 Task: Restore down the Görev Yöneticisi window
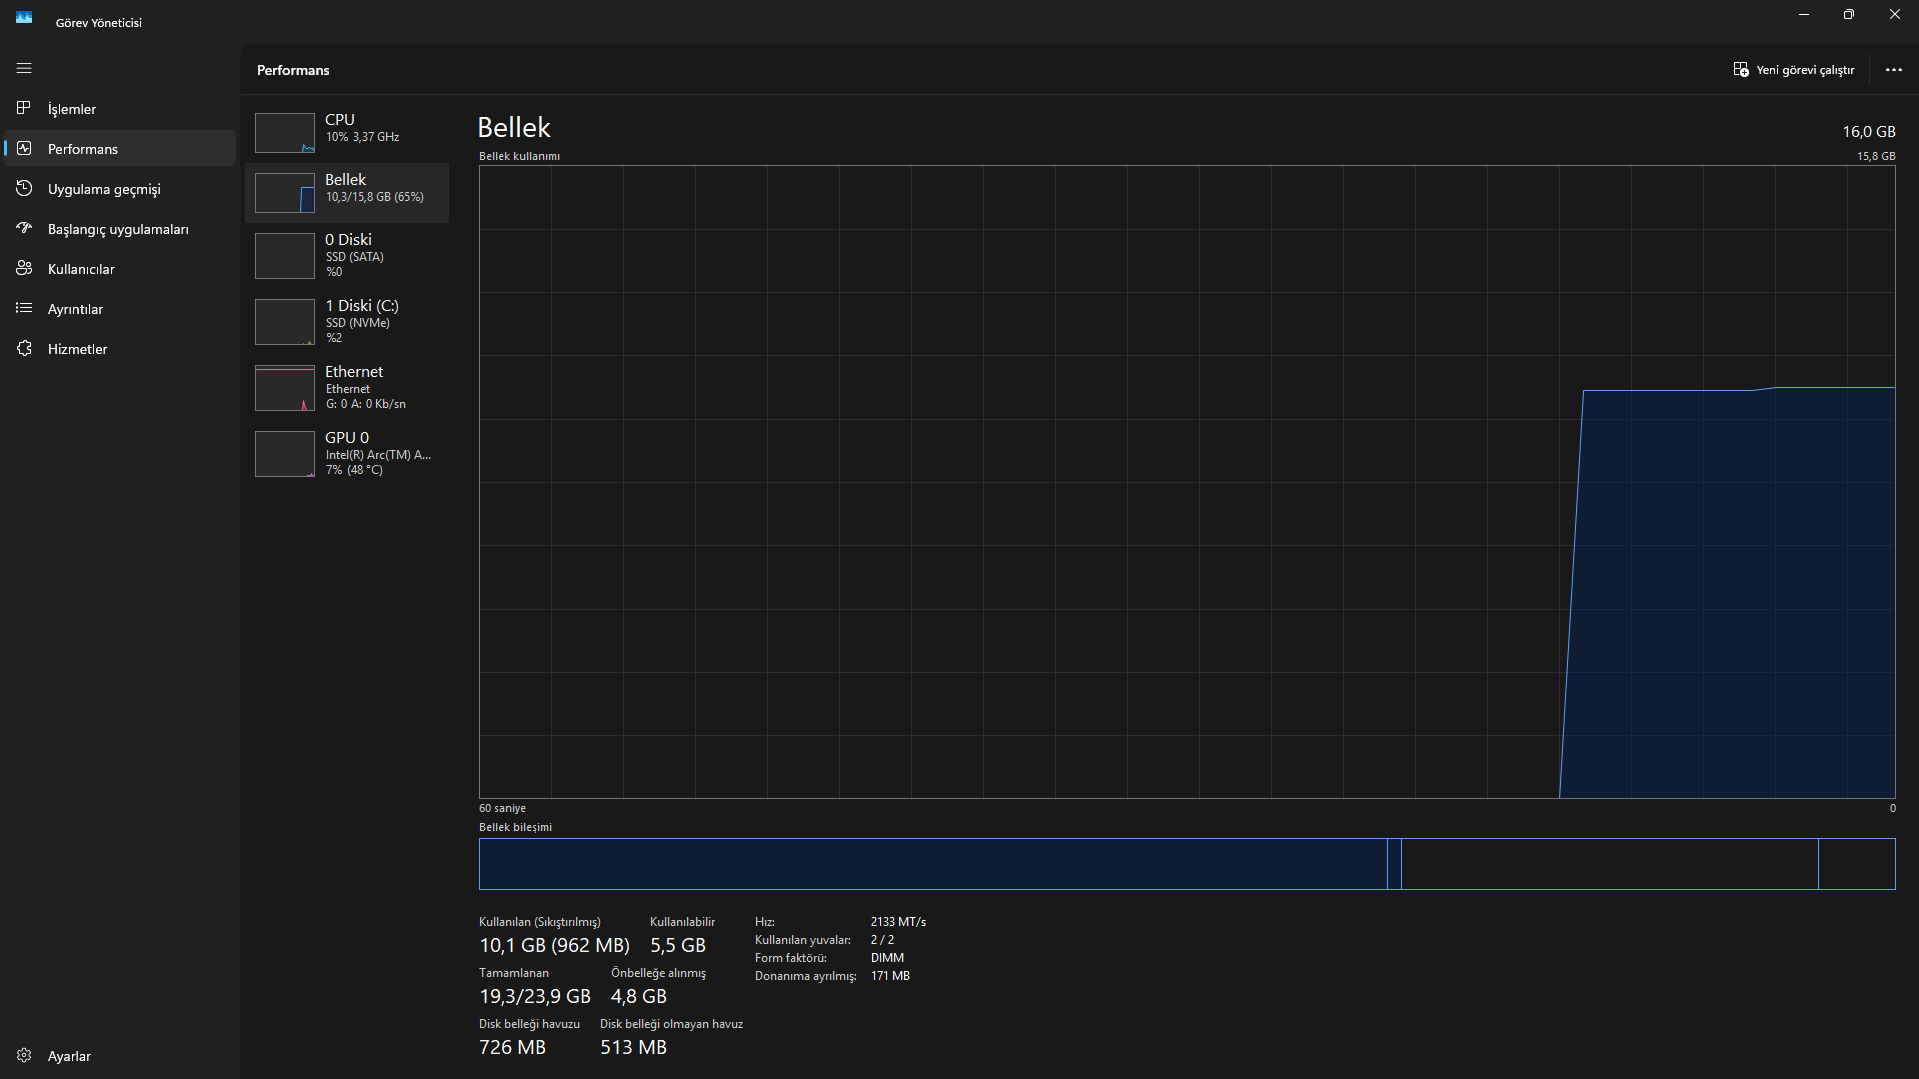point(1849,15)
